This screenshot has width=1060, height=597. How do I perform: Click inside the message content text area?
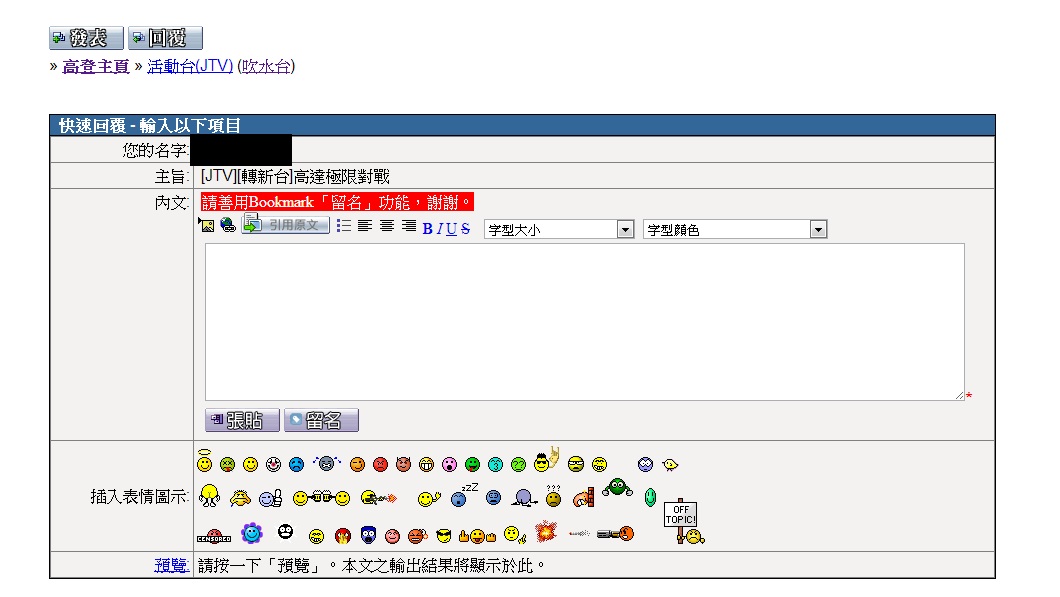pyautogui.click(x=585, y=322)
